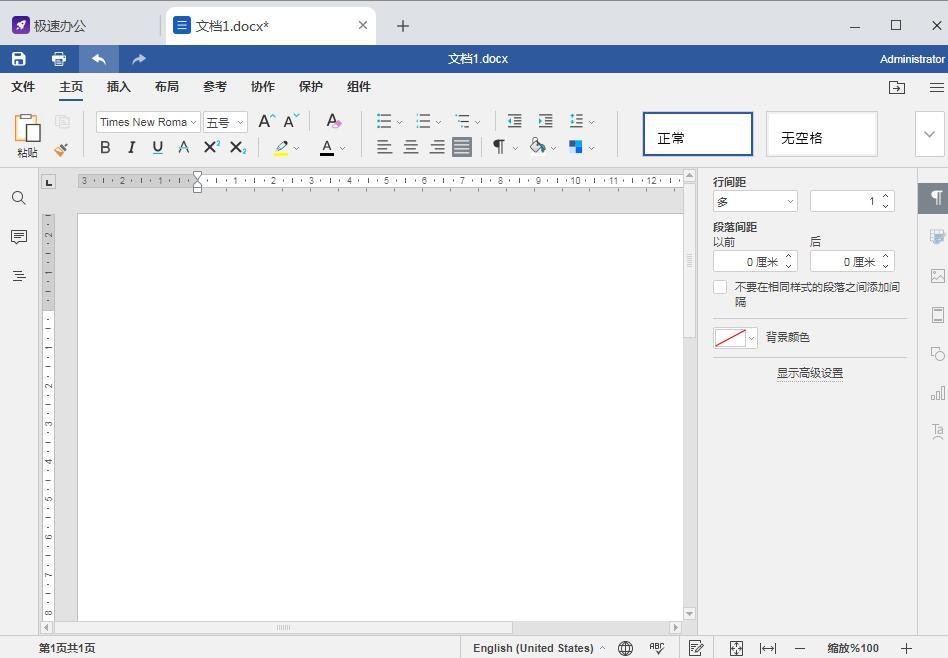Set document language with globe icon
Image resolution: width=948 pixels, height=658 pixels.
tap(625, 648)
